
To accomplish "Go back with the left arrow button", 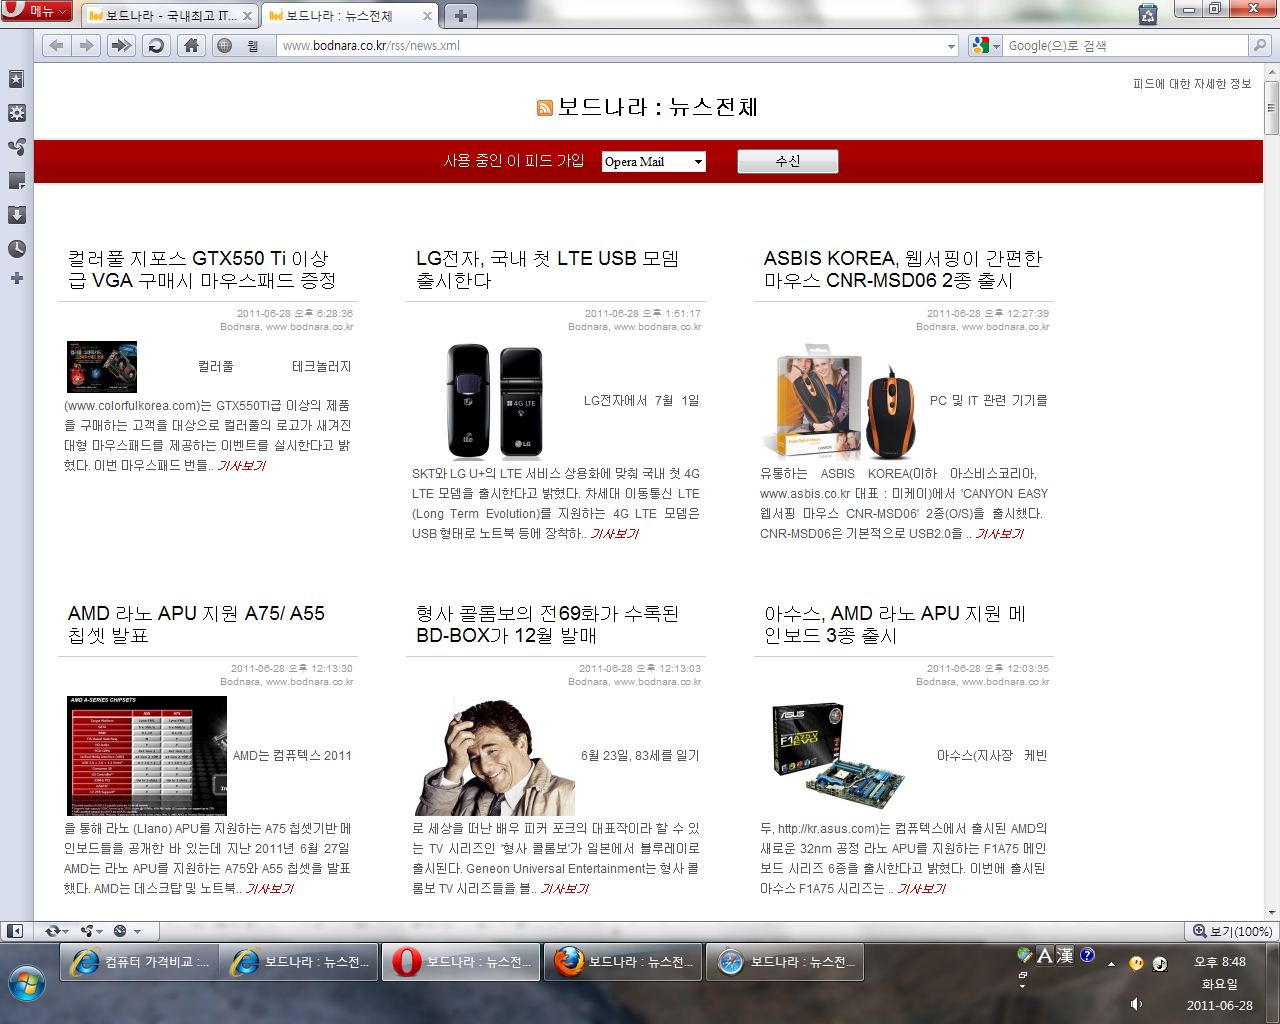I will [56, 45].
